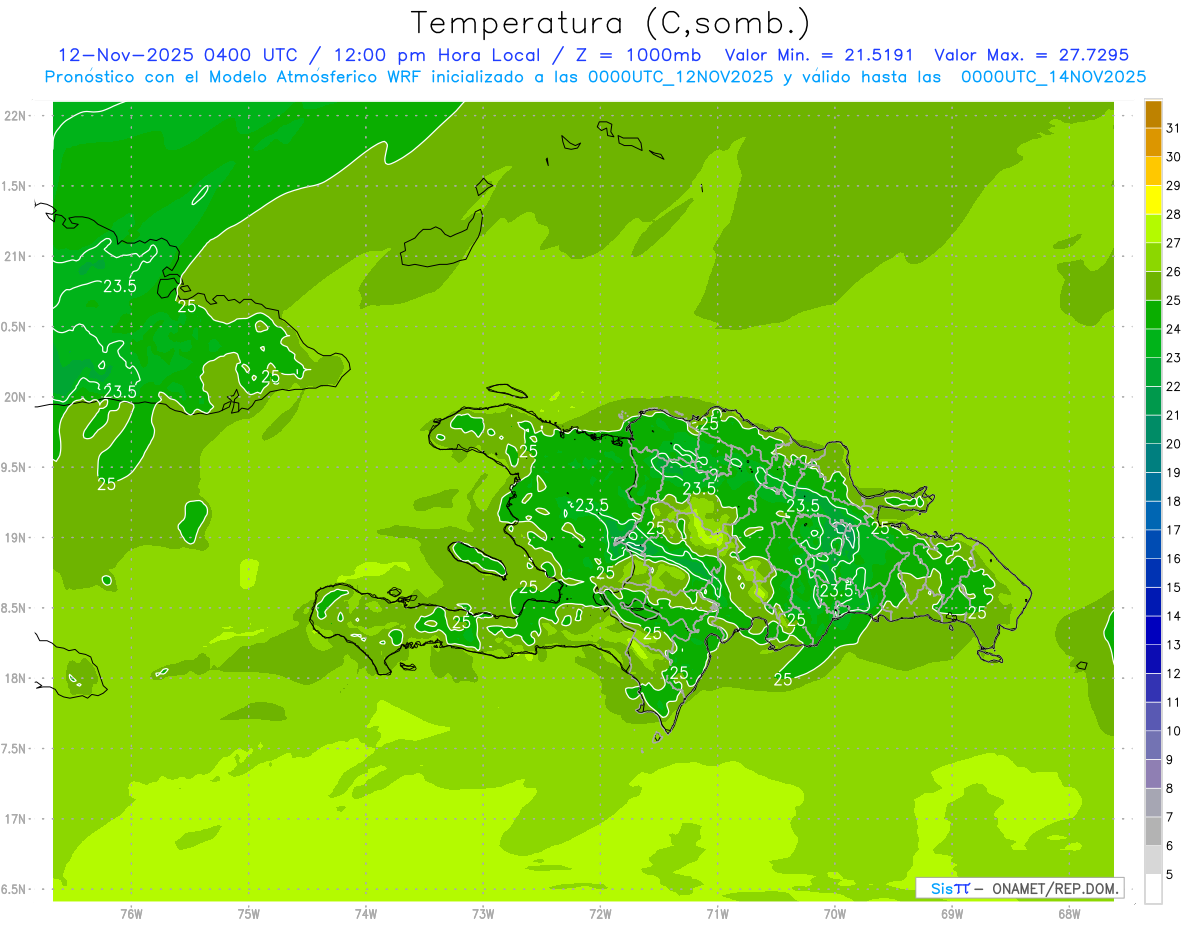Click the legend value '13'
Screen dimensions: 1200x927
pos(1174,644)
